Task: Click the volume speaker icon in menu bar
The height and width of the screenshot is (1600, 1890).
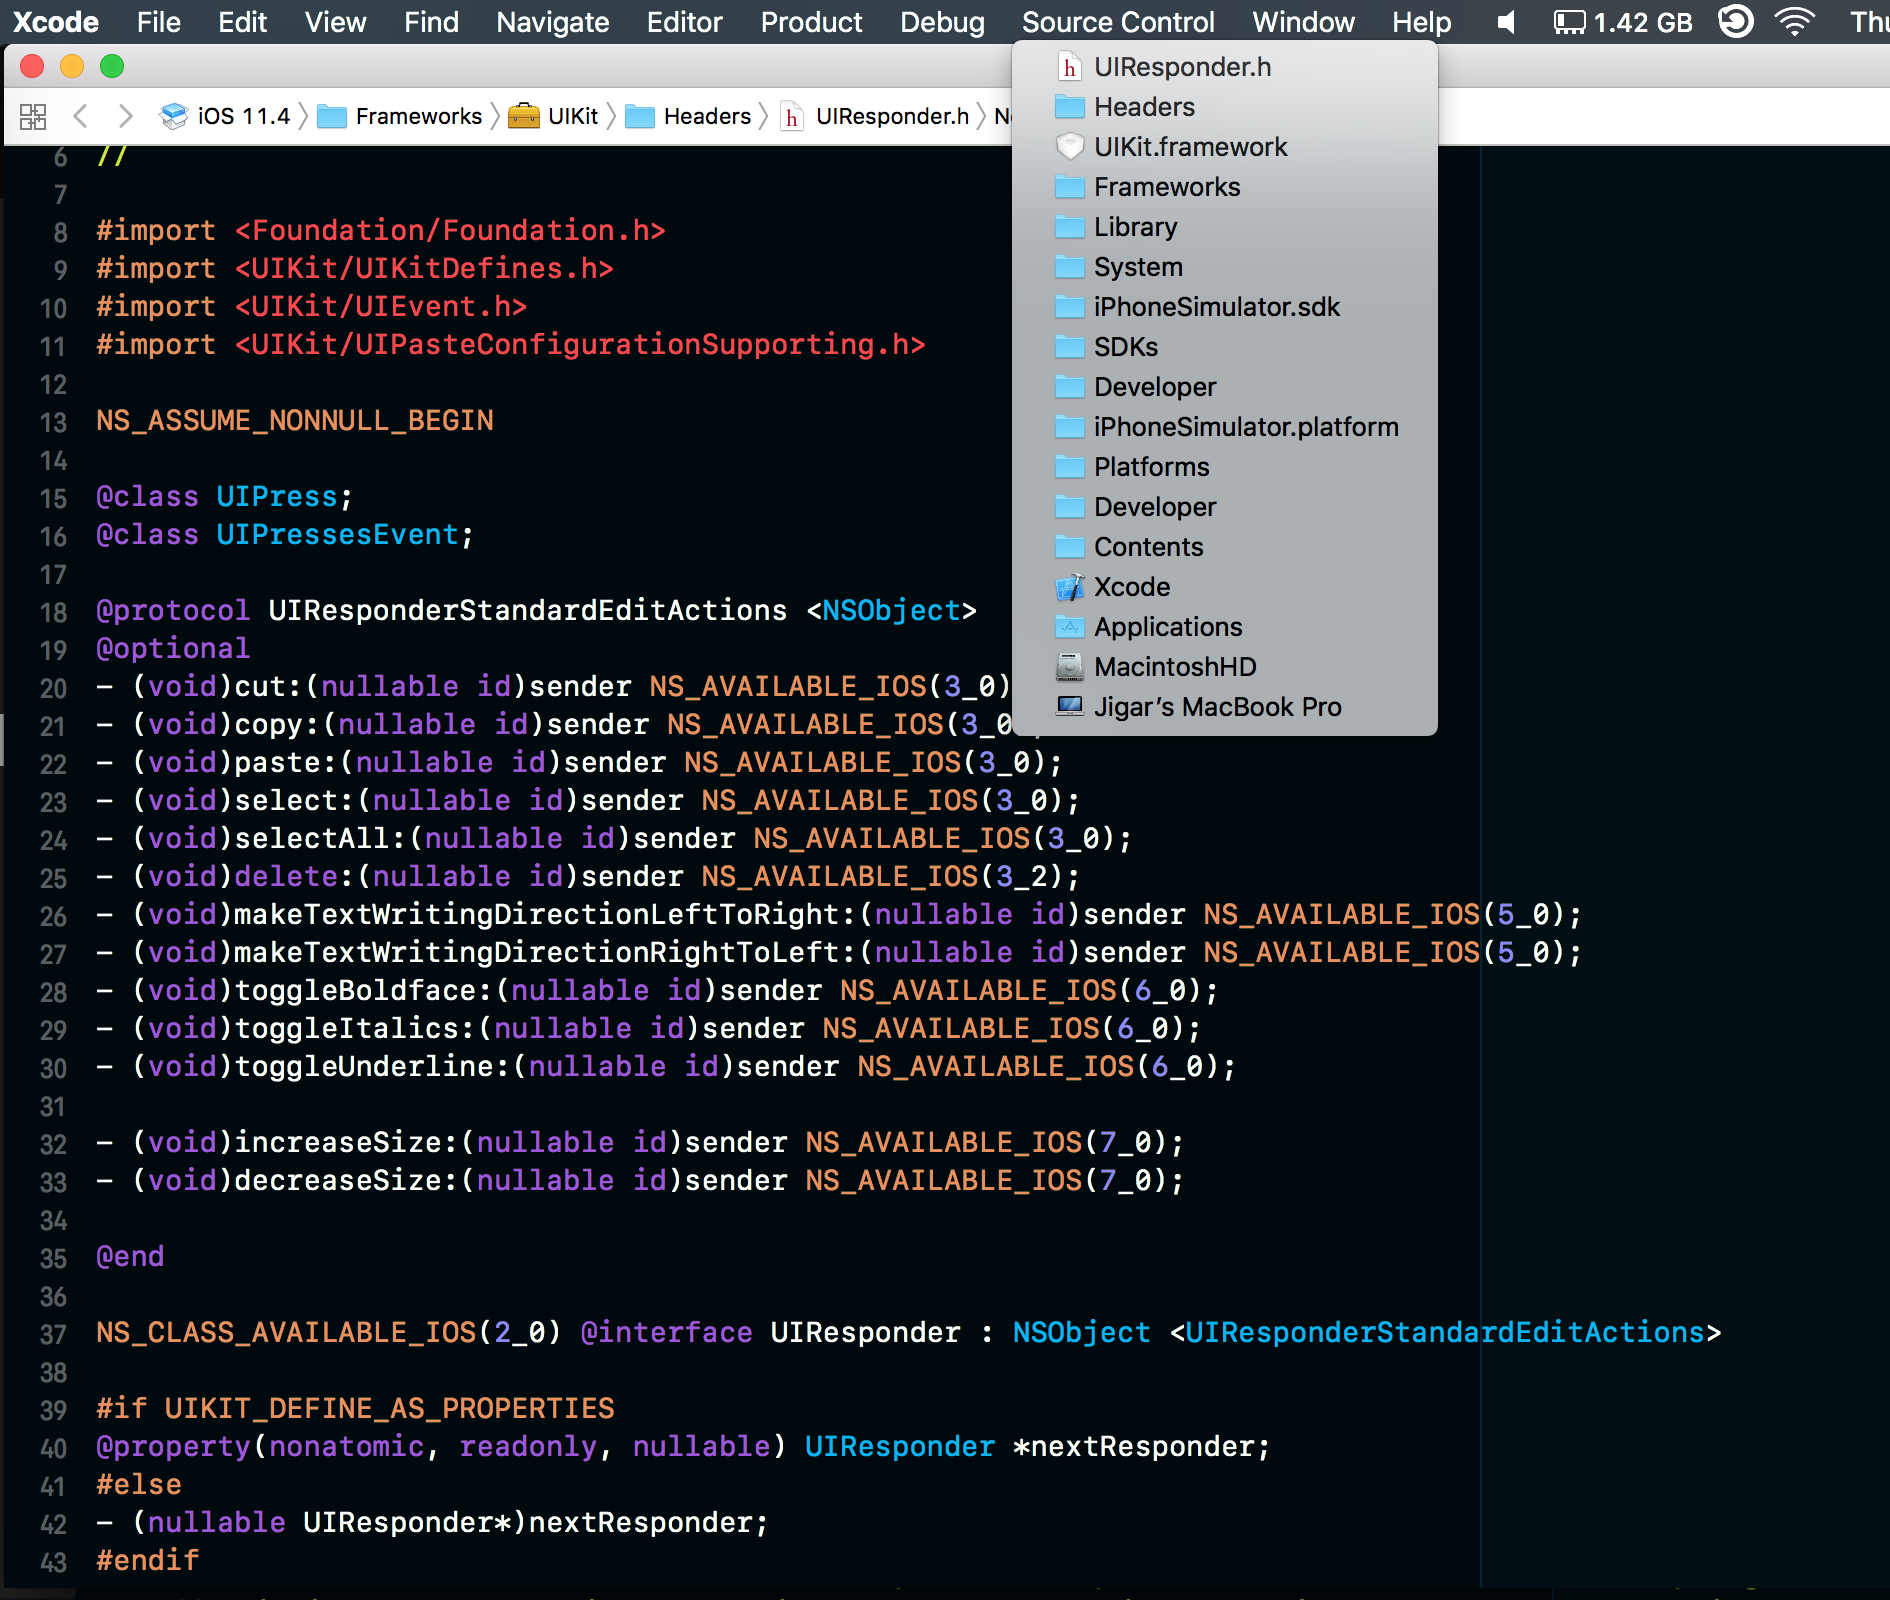Action: [x=1506, y=22]
